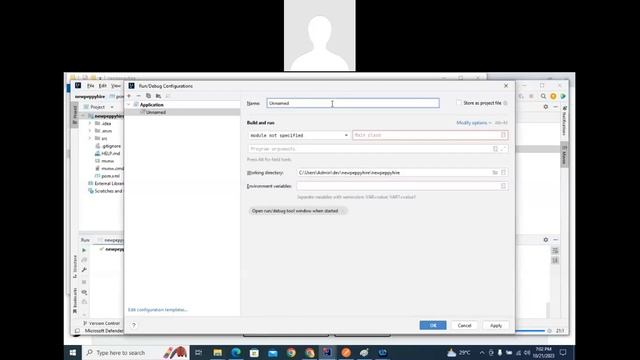
Task: Remove the selected configuration with the minus icon
Action: point(138,96)
